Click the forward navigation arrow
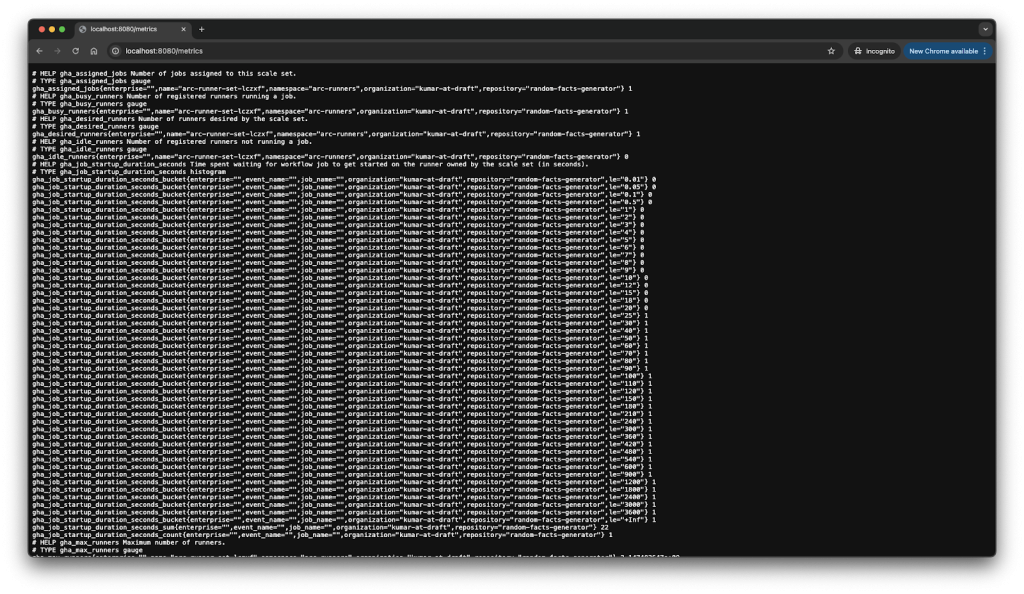The image size is (1024, 594). tap(57, 50)
